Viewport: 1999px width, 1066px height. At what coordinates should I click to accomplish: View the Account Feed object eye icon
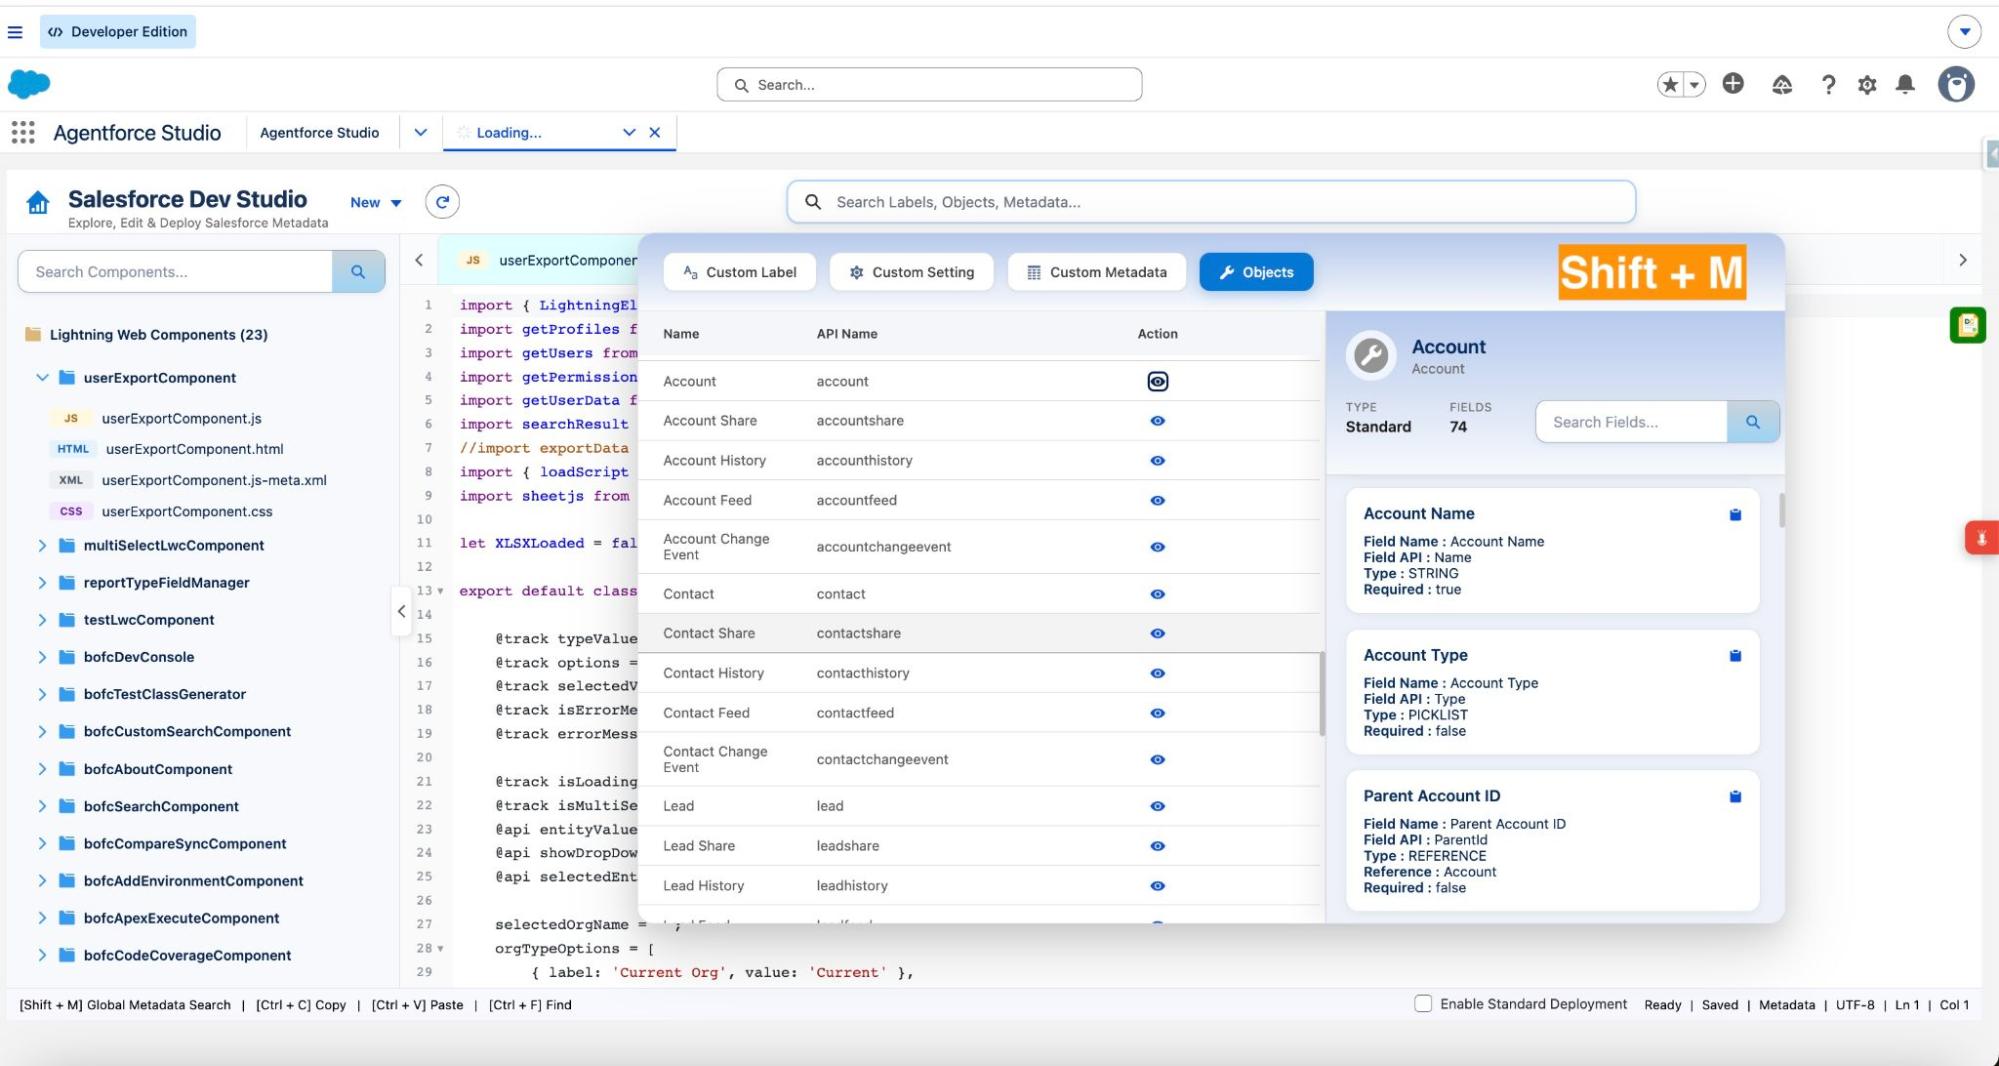pyautogui.click(x=1157, y=500)
